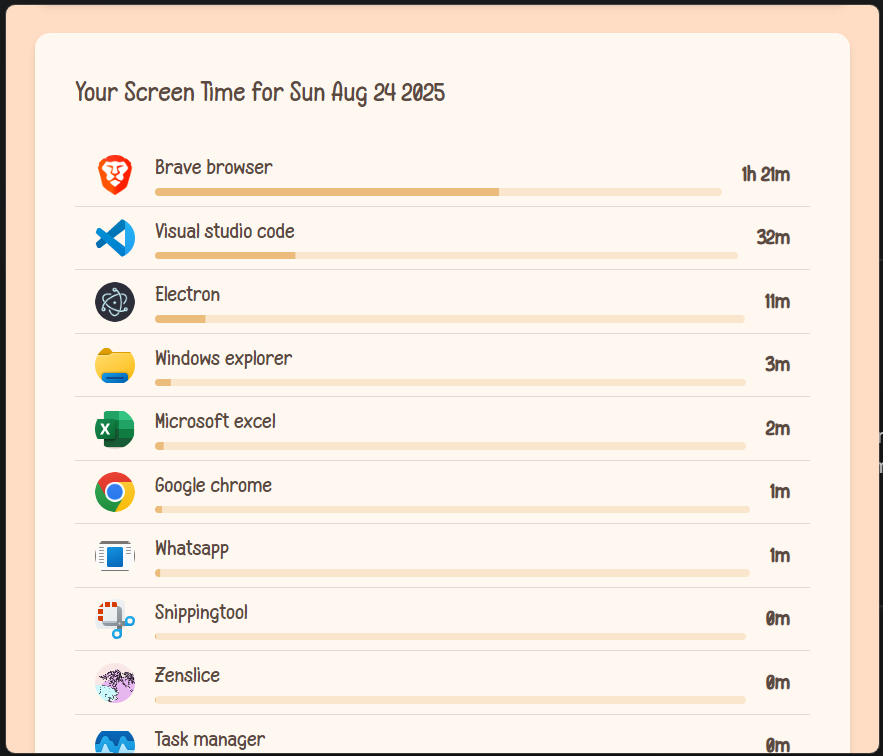Select the Microsoft Excel icon

114,428
